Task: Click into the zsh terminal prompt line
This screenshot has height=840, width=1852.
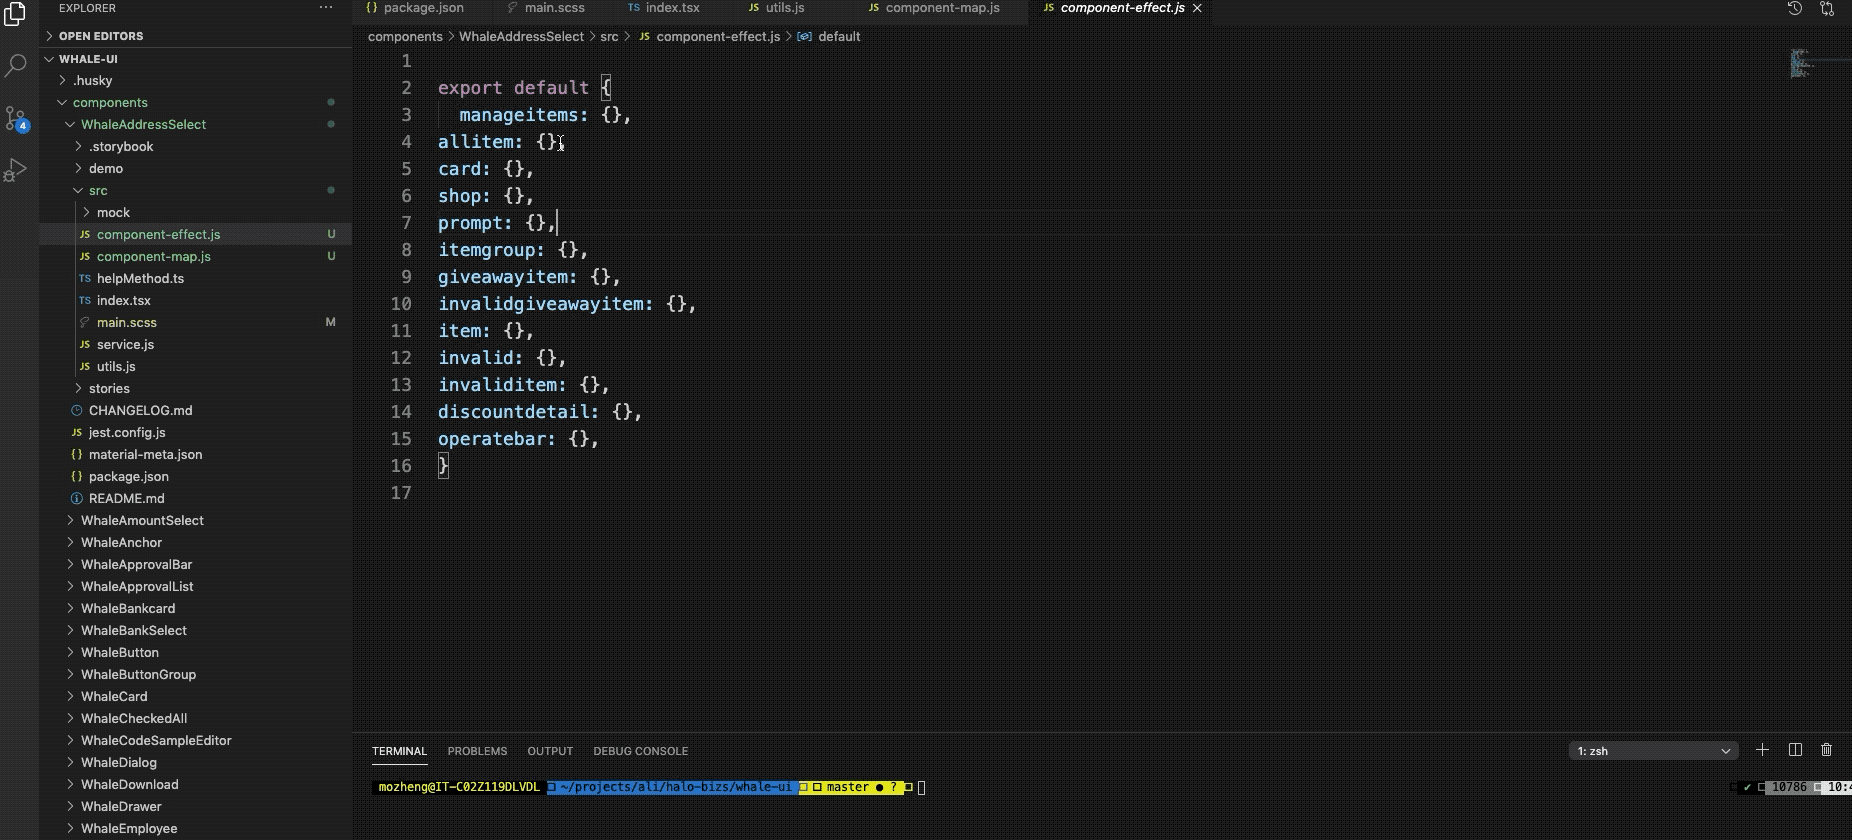Action: coord(649,788)
